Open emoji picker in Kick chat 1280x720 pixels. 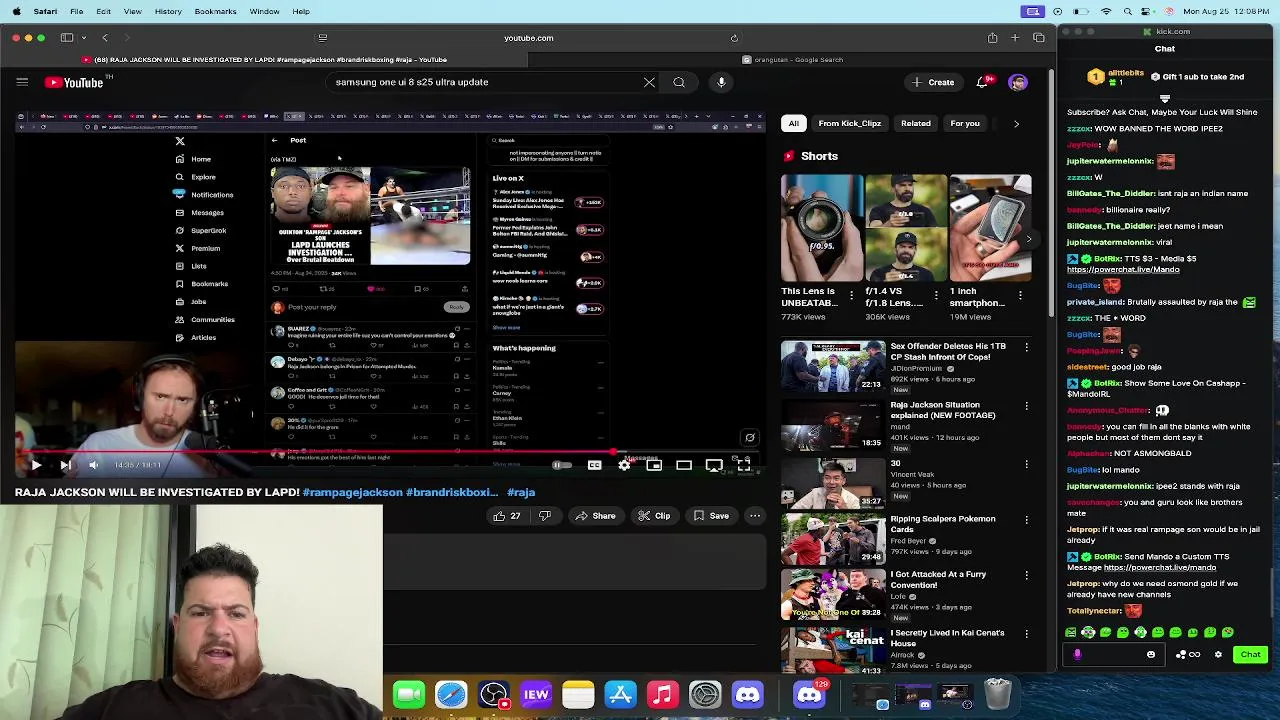point(1151,655)
